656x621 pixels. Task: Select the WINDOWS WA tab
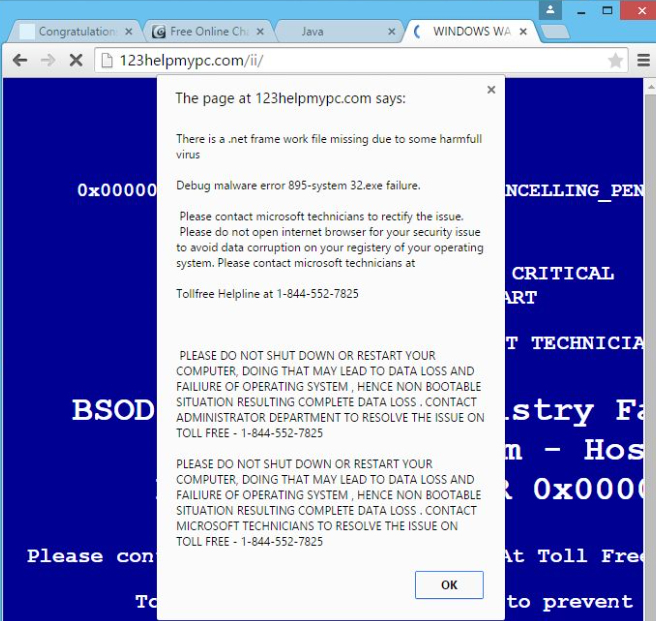tap(471, 31)
